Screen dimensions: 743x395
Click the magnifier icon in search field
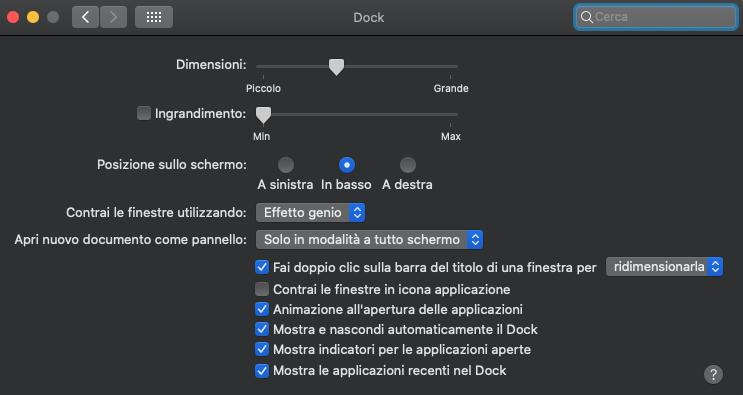coord(586,17)
